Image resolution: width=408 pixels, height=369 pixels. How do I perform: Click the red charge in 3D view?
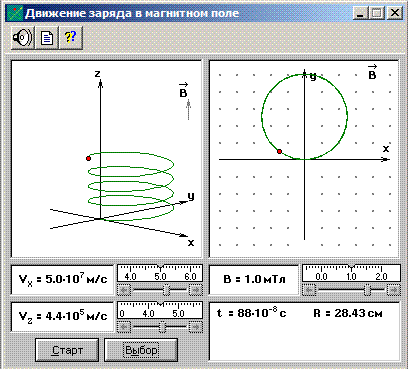[88, 158]
